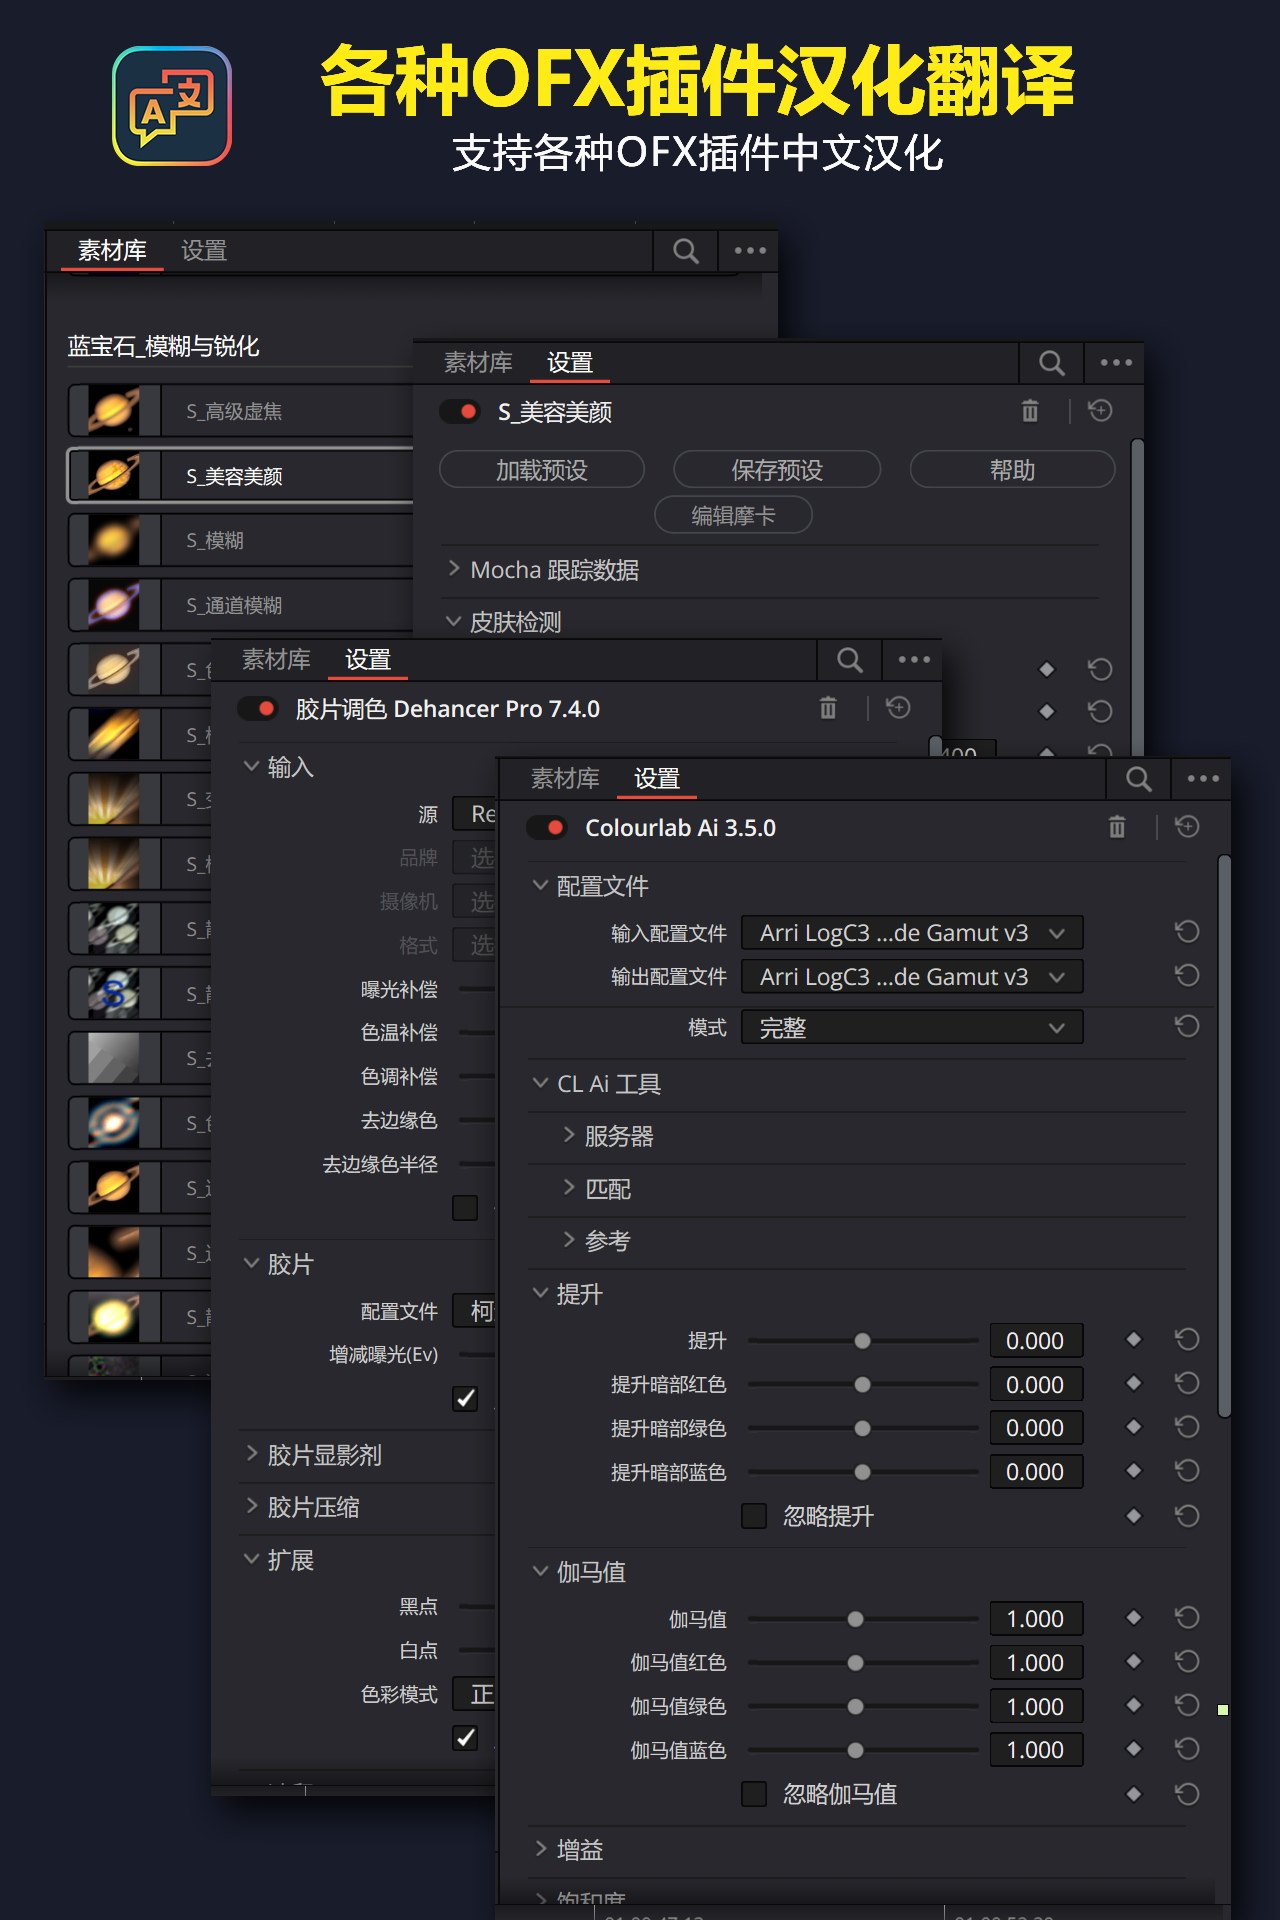Check the box below 去边缘色半径
The height and width of the screenshot is (1920, 1280).
click(465, 1208)
